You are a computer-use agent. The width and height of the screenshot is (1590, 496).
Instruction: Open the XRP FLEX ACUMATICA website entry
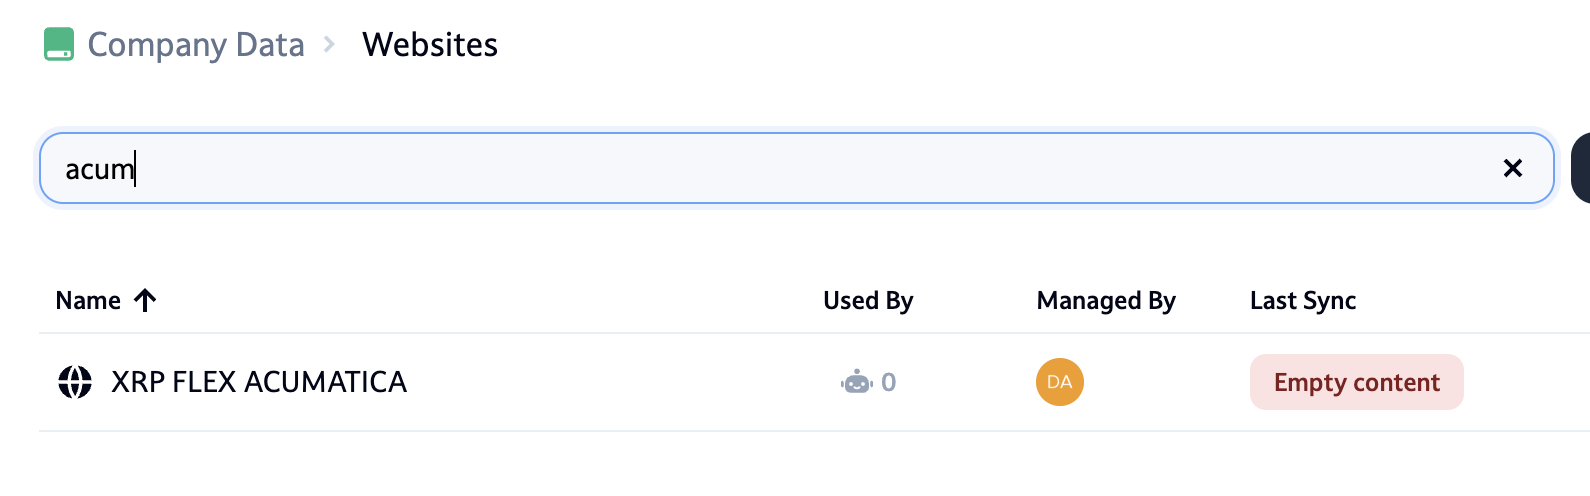[x=259, y=382]
